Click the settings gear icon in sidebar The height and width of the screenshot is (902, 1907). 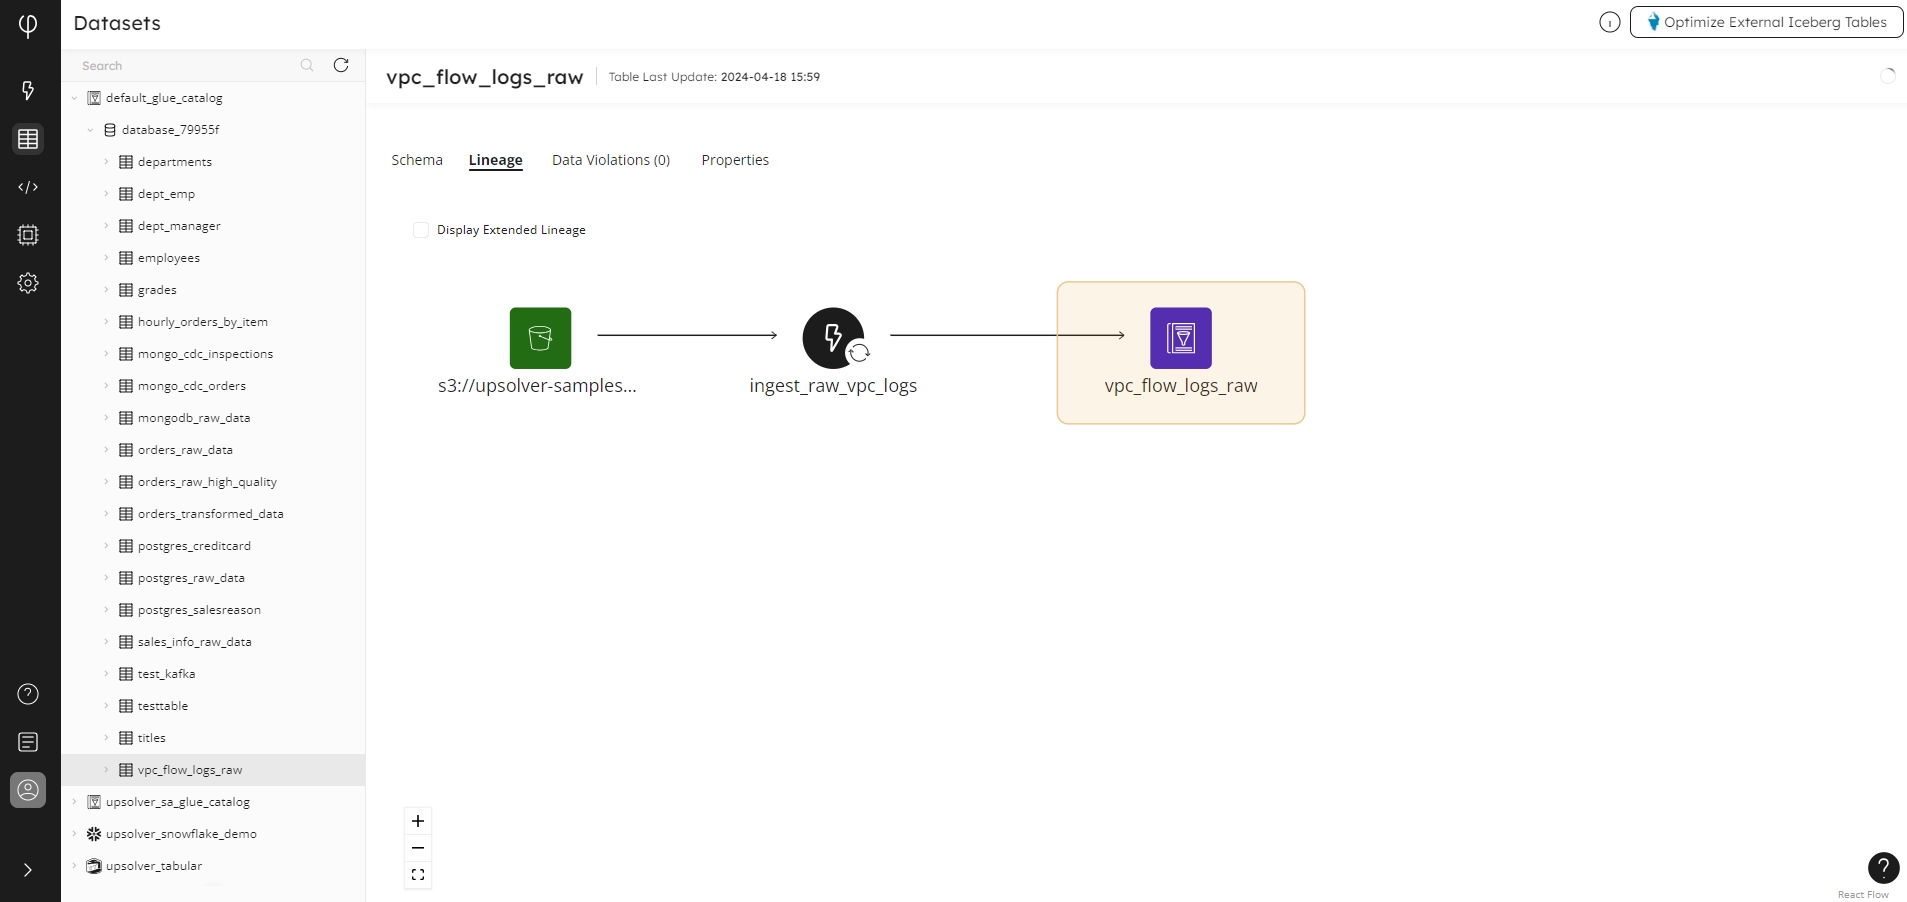tap(28, 283)
